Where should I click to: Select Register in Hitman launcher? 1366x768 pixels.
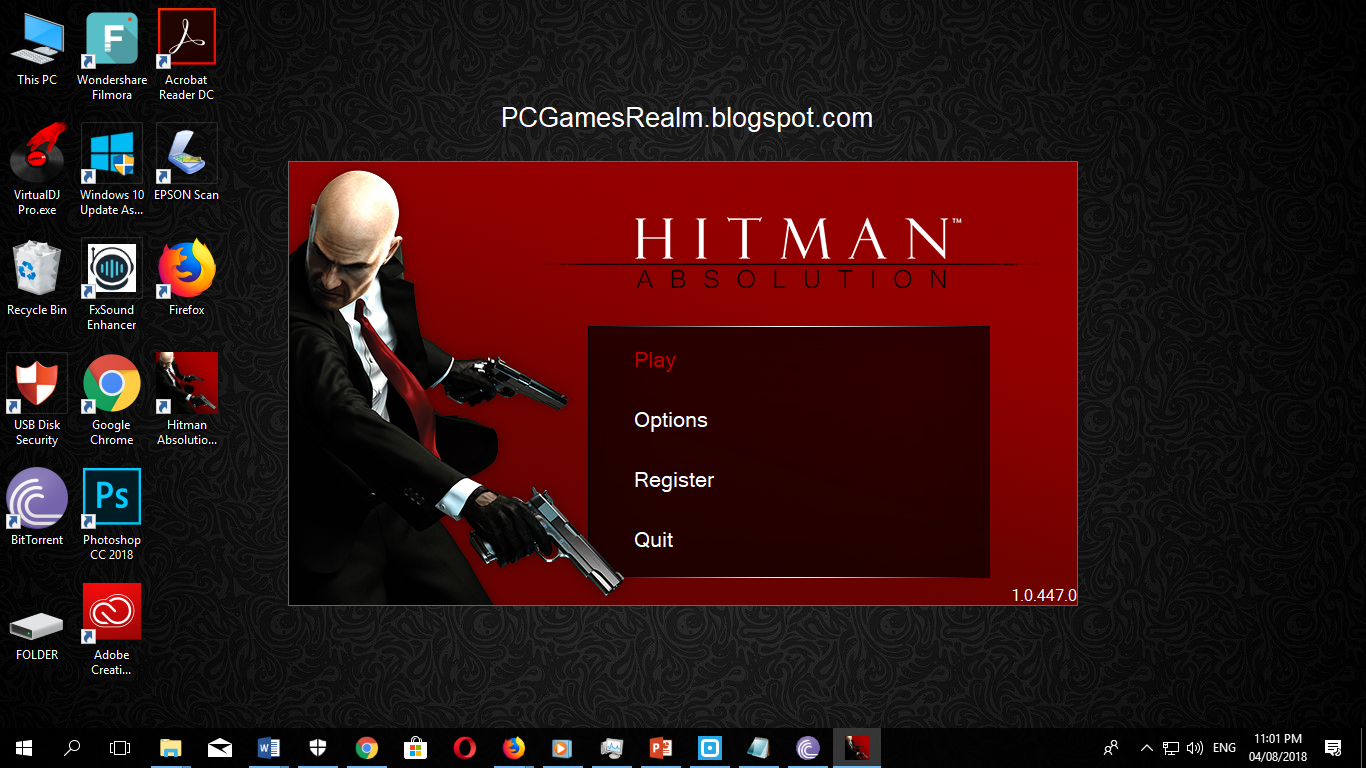click(674, 480)
